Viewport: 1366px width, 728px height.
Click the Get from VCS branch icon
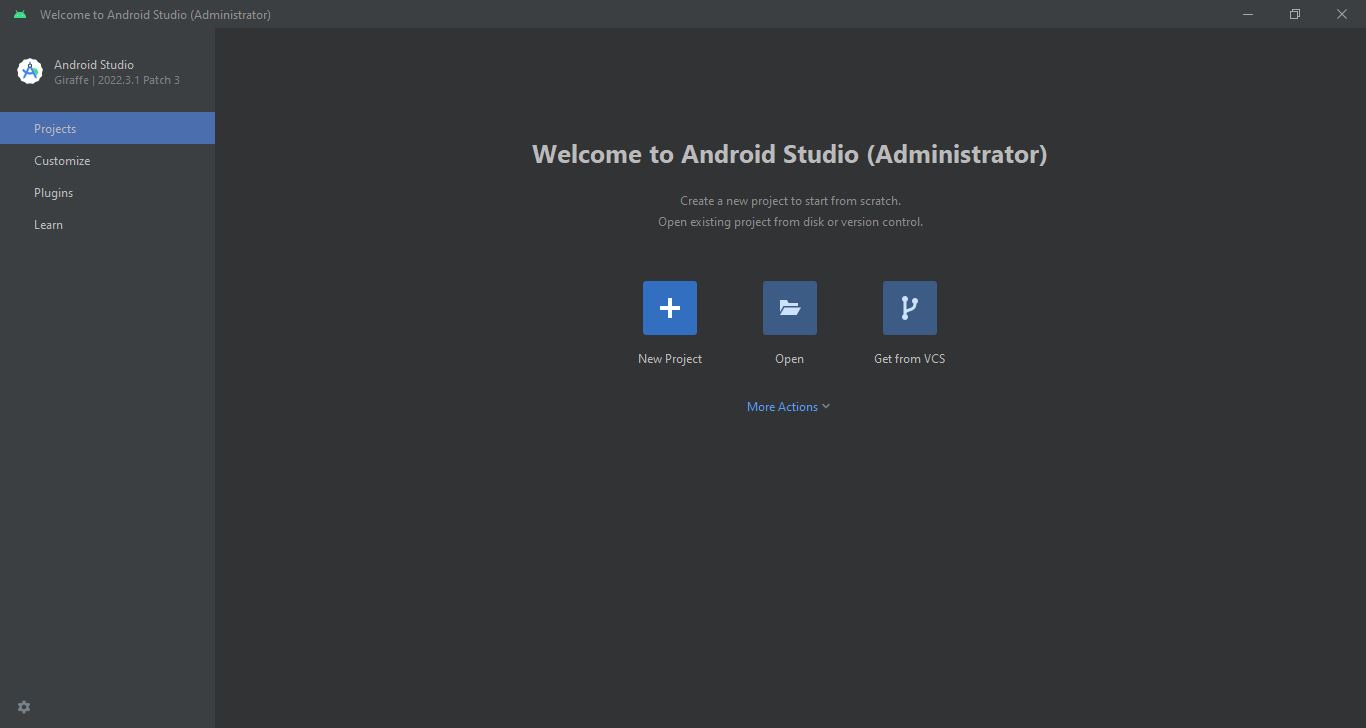[910, 308]
